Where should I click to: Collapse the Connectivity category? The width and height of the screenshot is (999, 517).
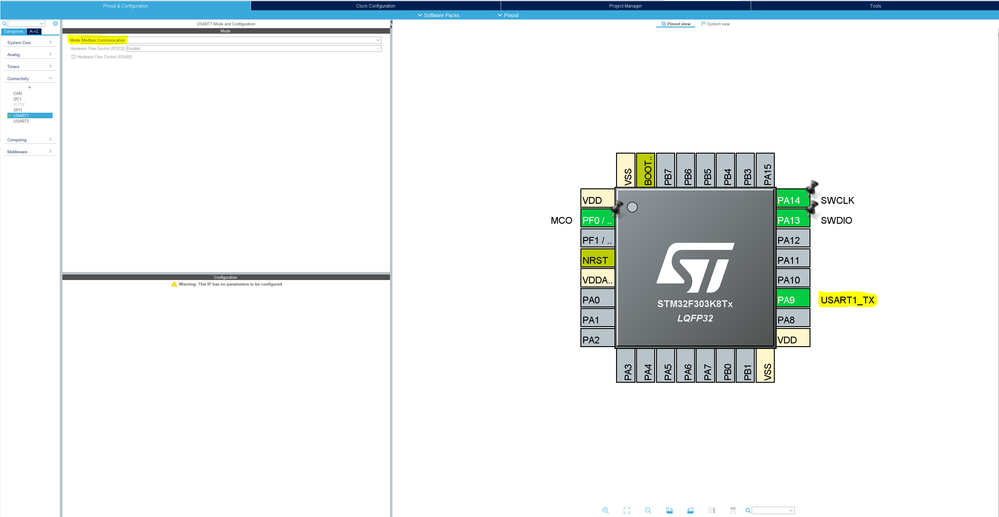29,78
